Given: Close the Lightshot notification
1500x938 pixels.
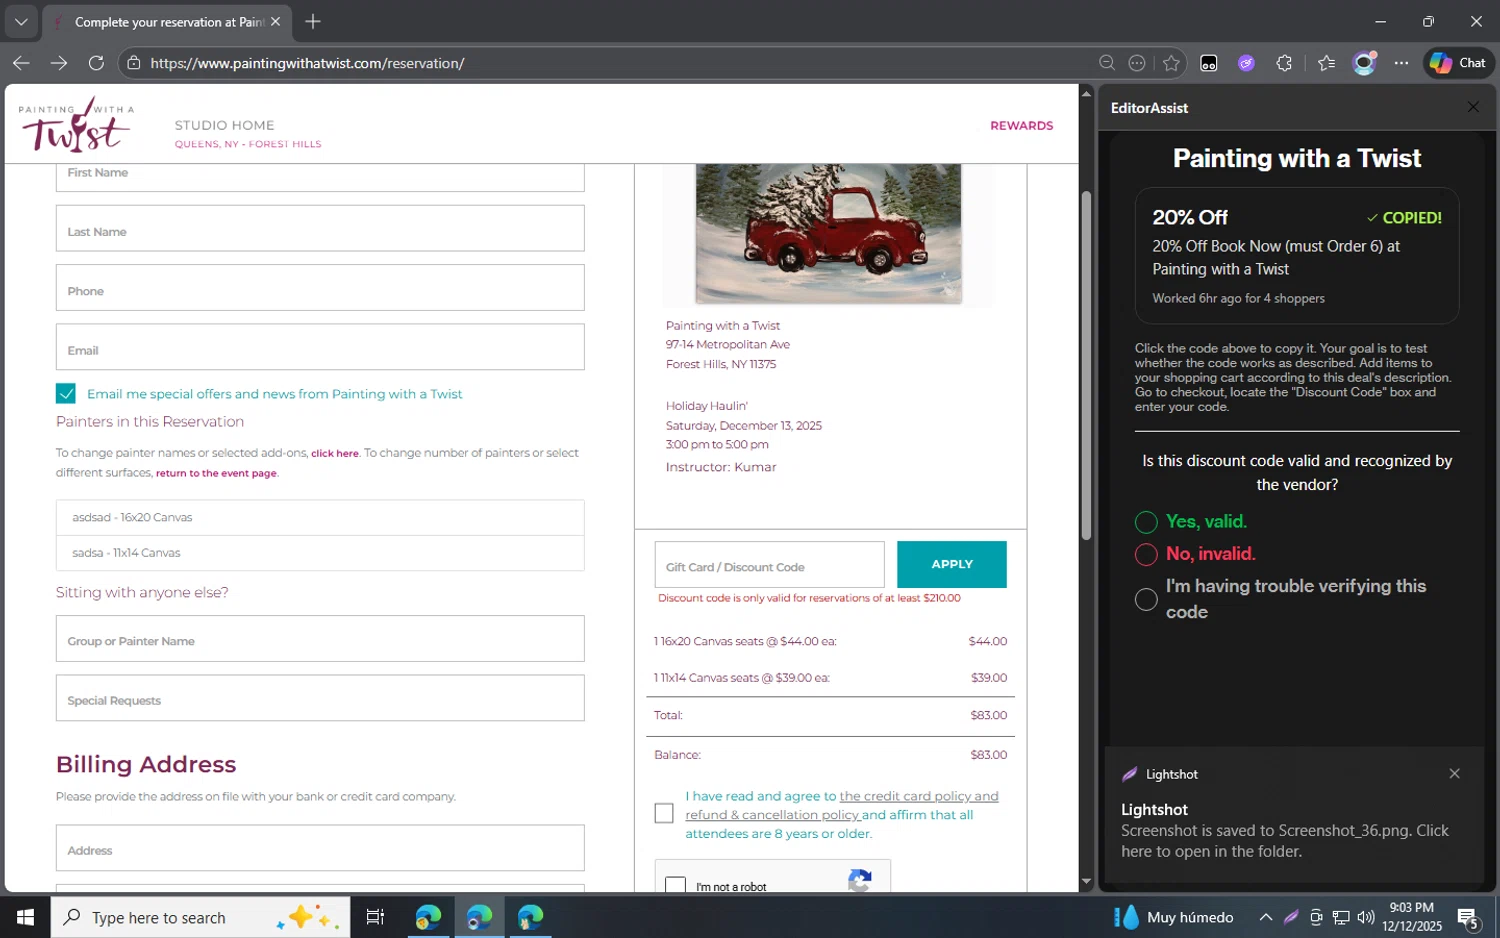Looking at the screenshot, I should click(x=1454, y=774).
